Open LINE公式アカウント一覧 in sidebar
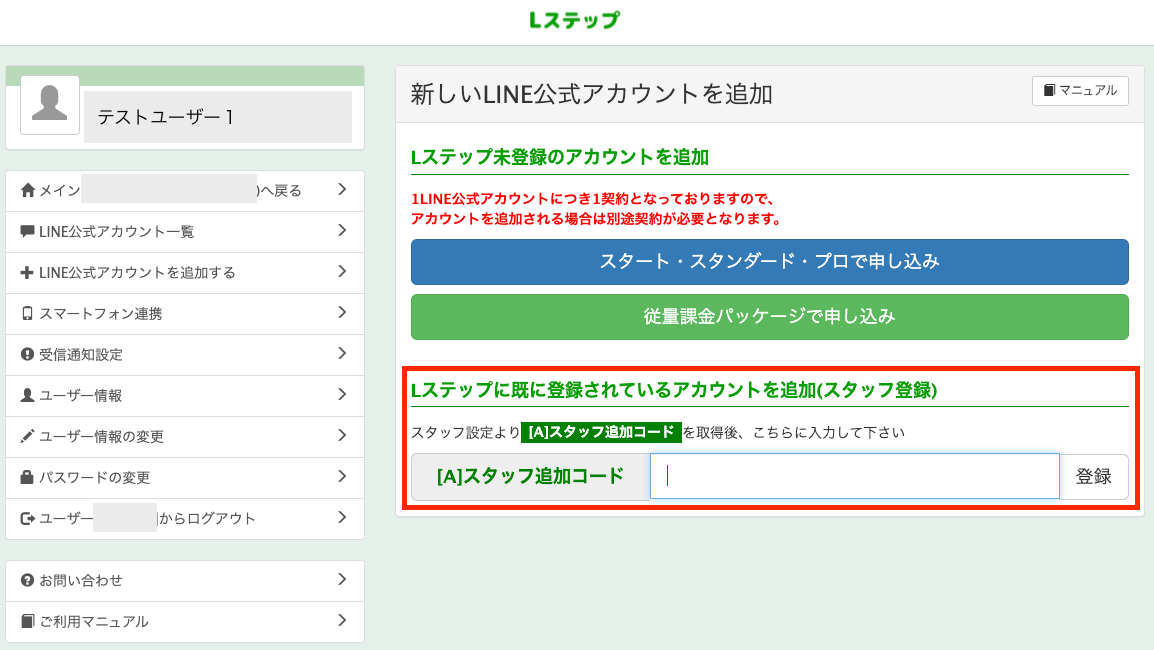 click(x=185, y=232)
